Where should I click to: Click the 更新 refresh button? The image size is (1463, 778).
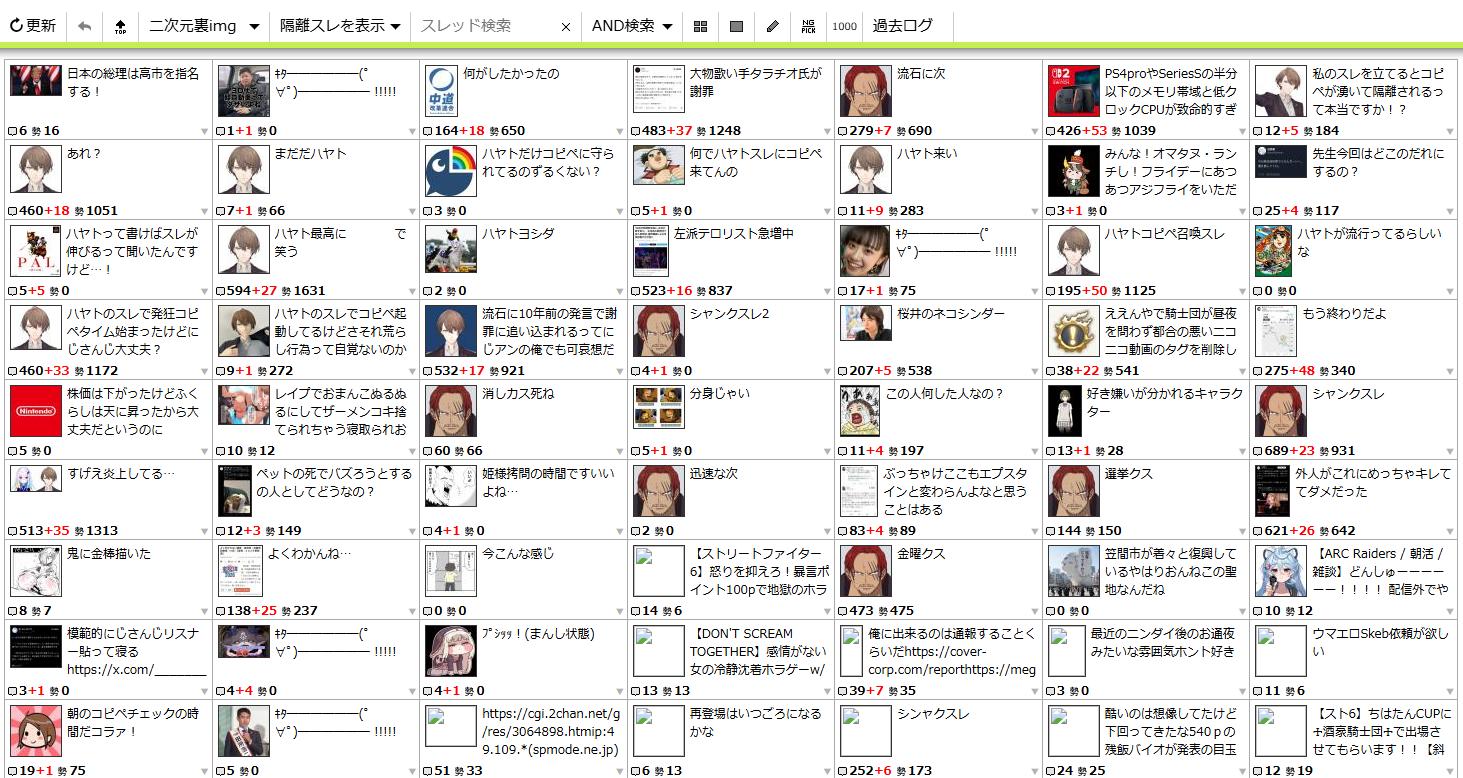(33, 26)
